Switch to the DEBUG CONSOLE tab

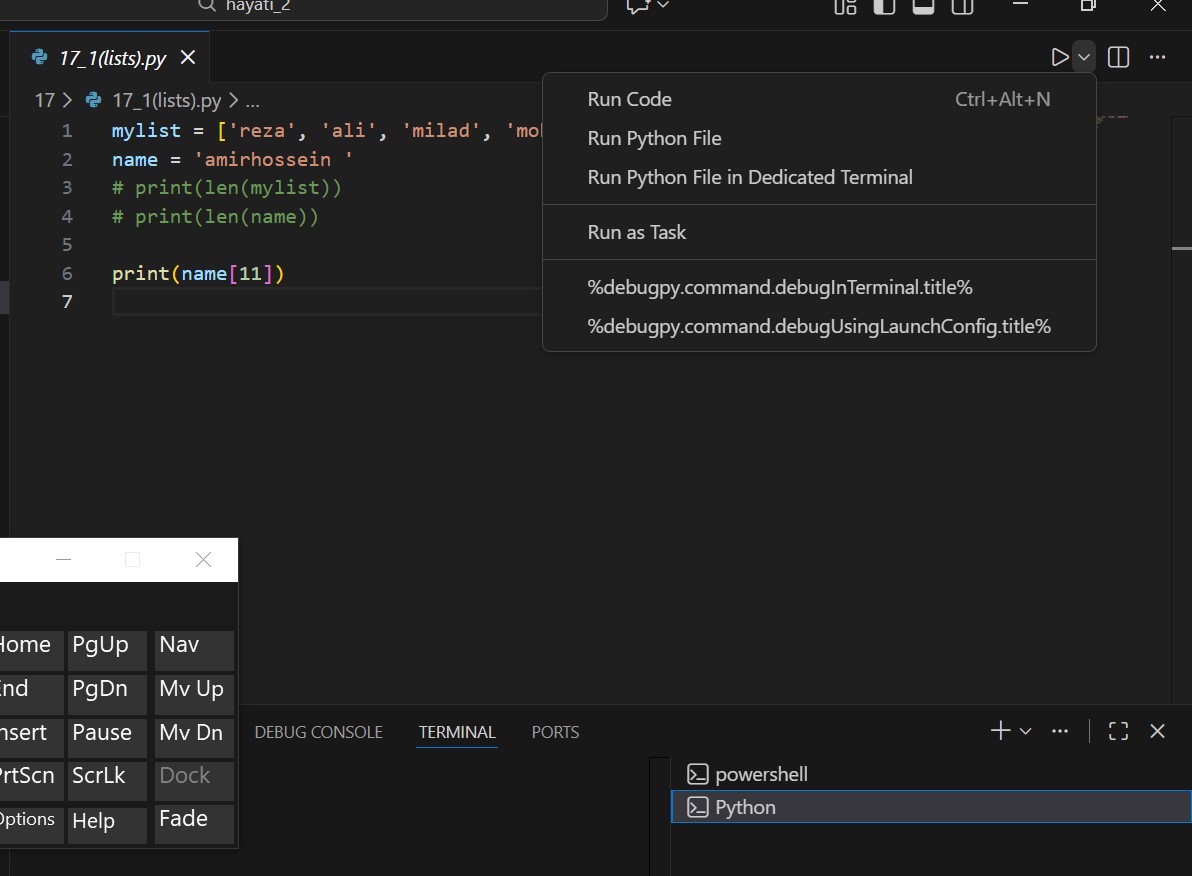click(x=318, y=732)
